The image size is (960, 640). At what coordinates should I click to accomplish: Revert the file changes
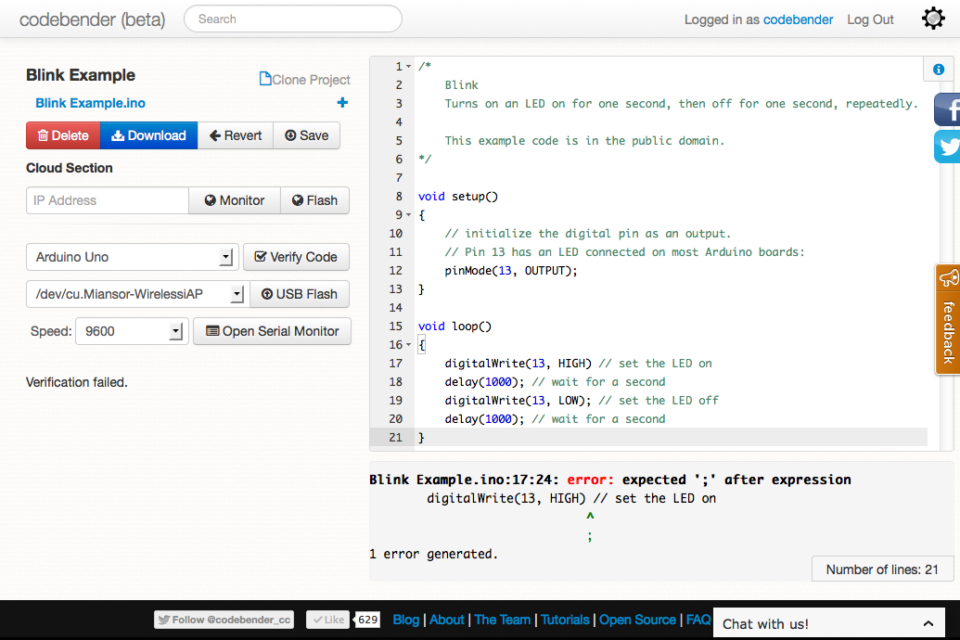pos(236,135)
